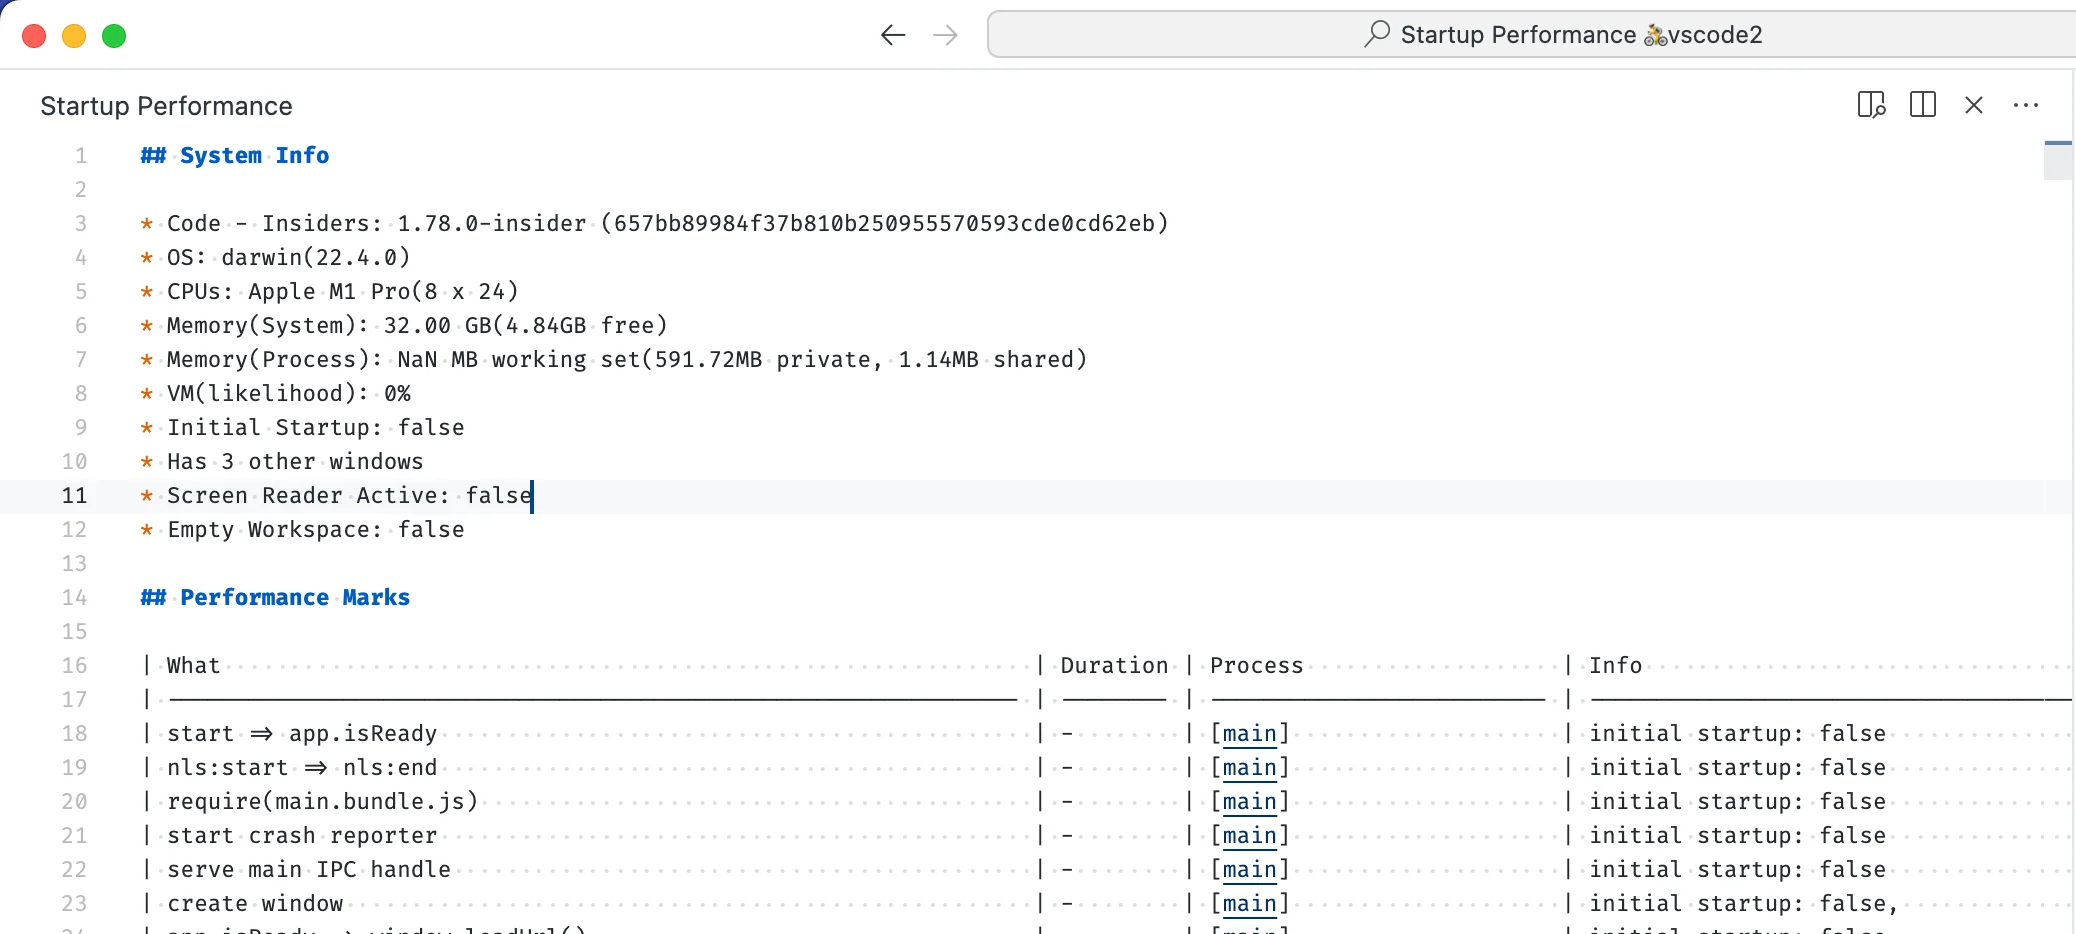Click the Empty Workspace: false line
This screenshot has width=2076, height=934.
[302, 529]
